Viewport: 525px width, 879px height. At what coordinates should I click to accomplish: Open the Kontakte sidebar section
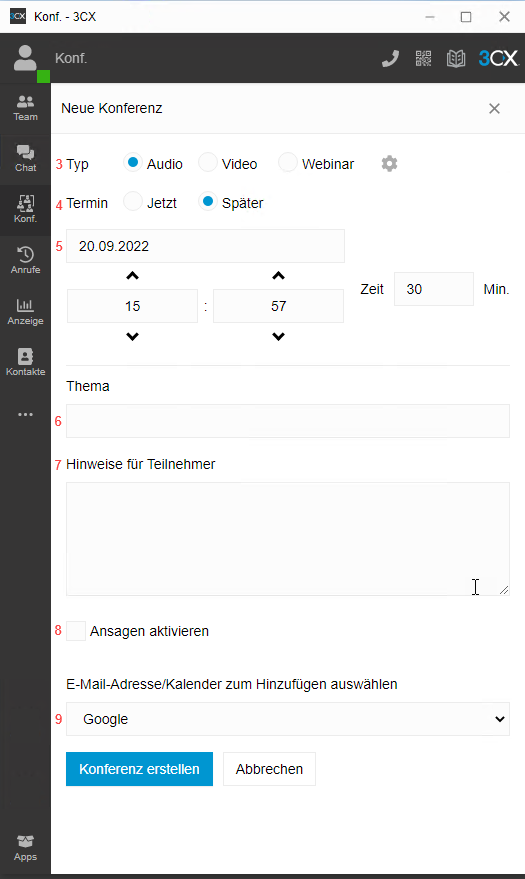point(25,363)
